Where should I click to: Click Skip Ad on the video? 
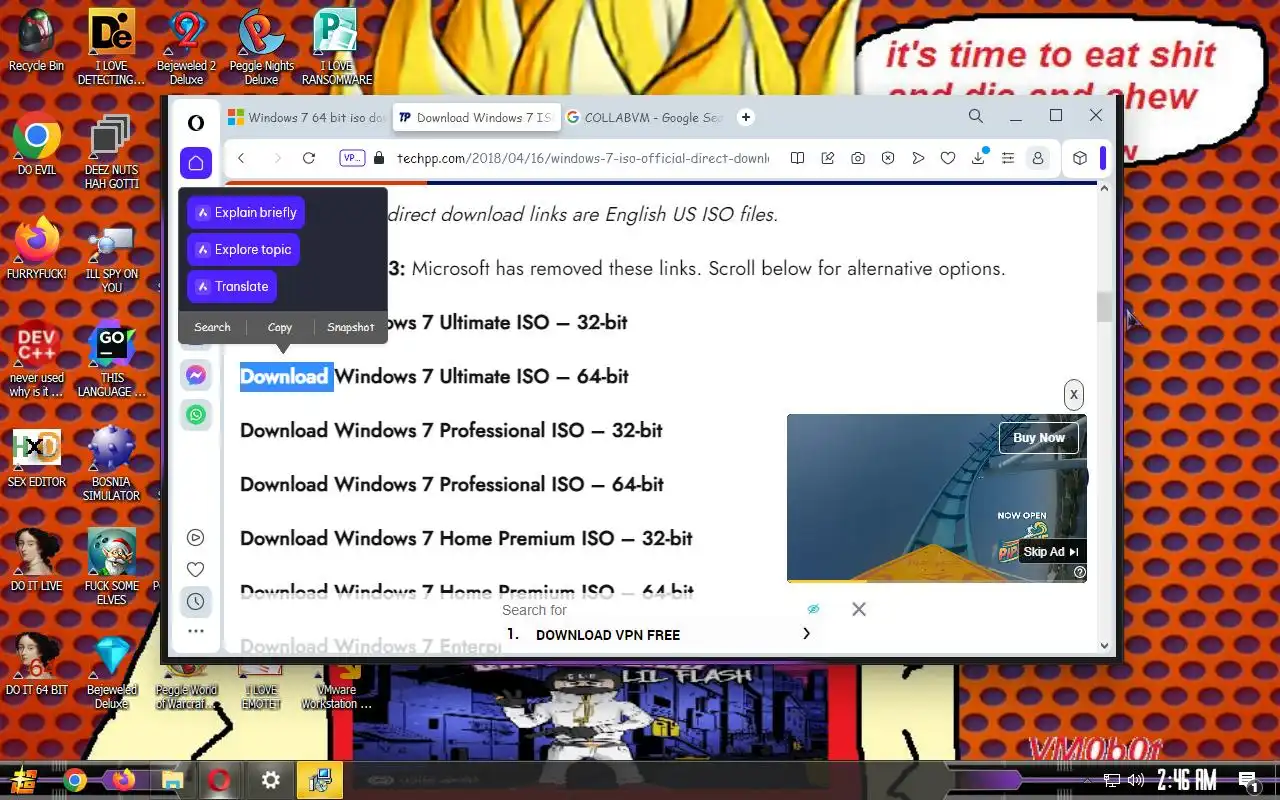click(1051, 552)
